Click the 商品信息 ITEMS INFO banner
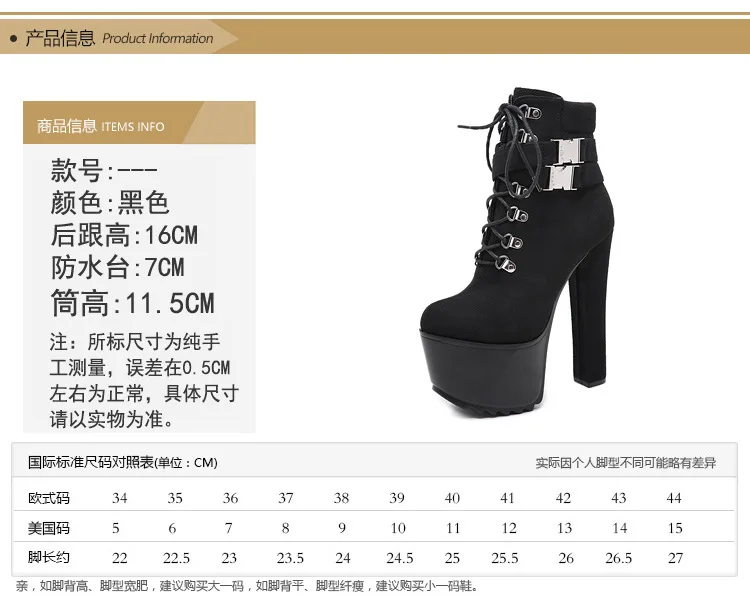This screenshot has height=604, width=750. pos(139,122)
